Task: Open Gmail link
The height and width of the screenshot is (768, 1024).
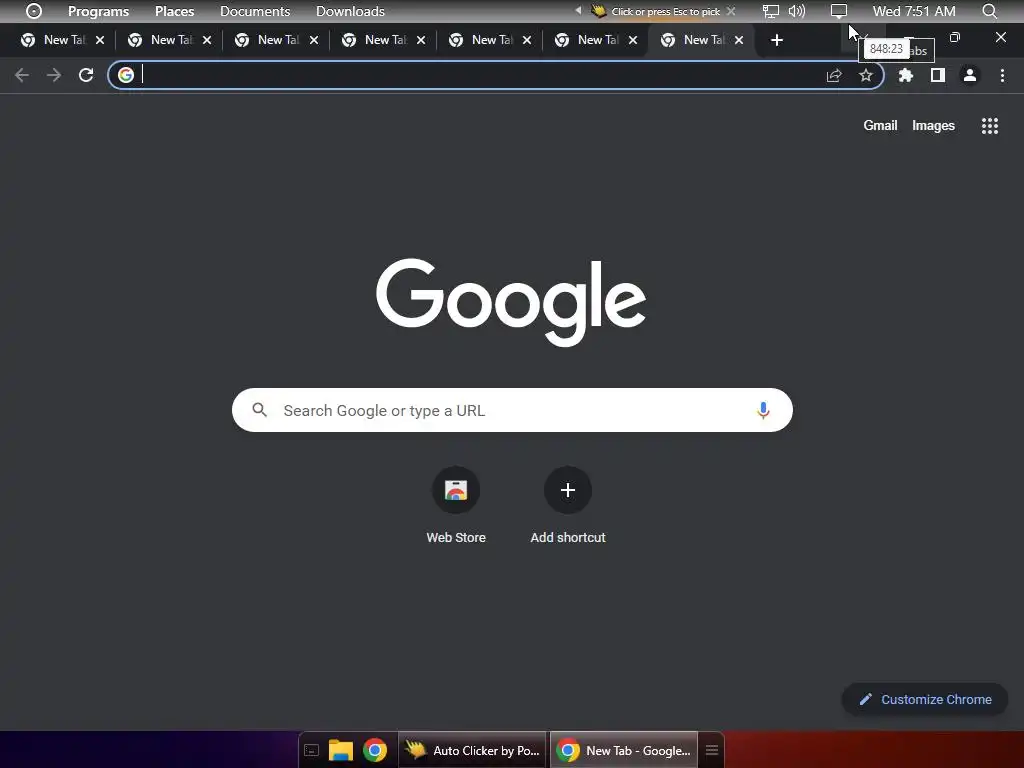Action: click(x=880, y=125)
